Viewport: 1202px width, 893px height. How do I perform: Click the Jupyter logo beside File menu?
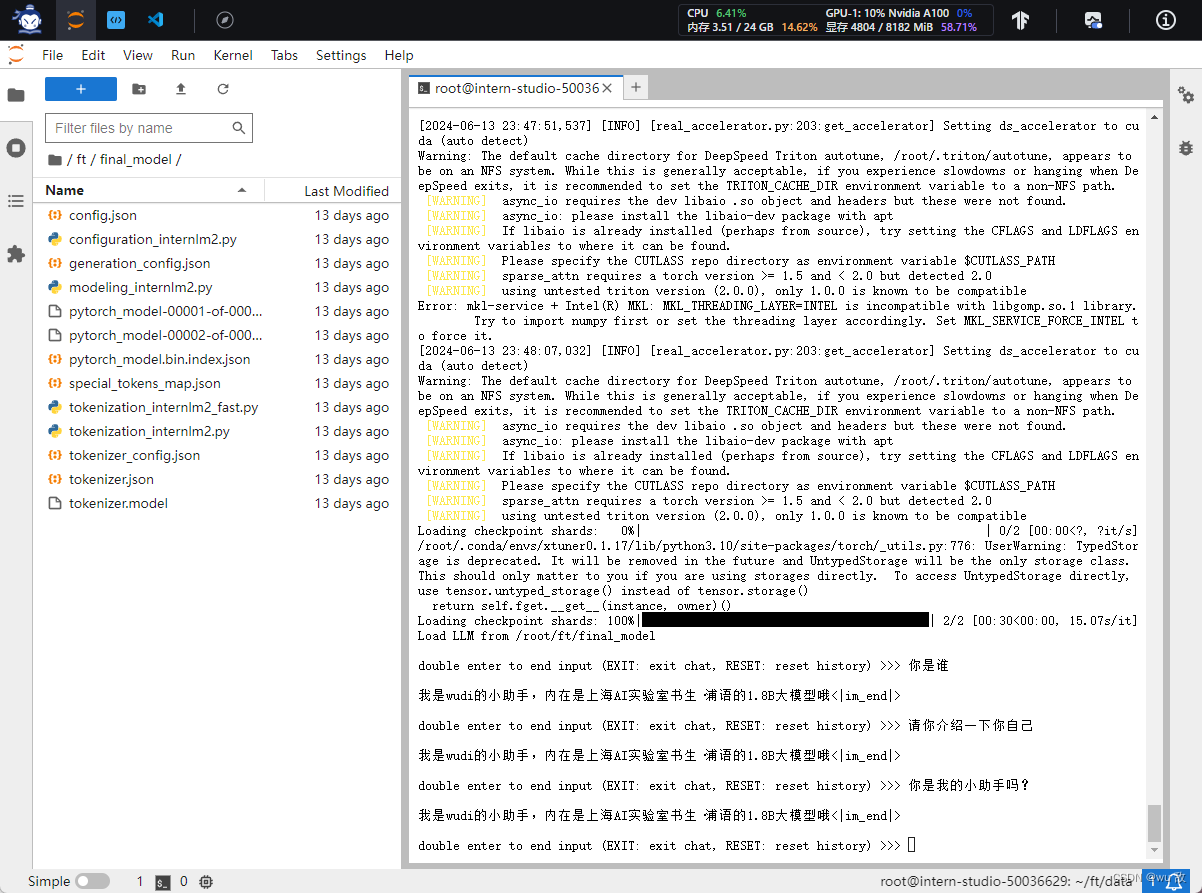click(x=16, y=55)
